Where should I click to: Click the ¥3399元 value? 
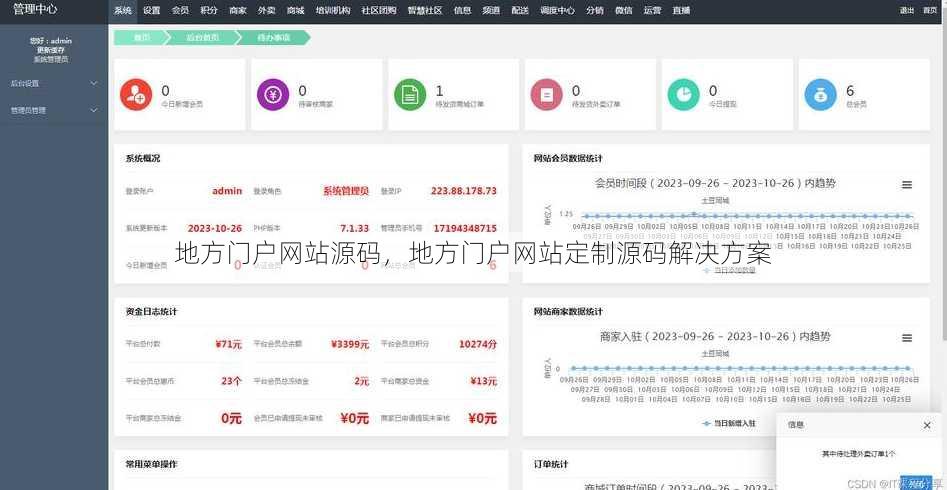(x=350, y=344)
